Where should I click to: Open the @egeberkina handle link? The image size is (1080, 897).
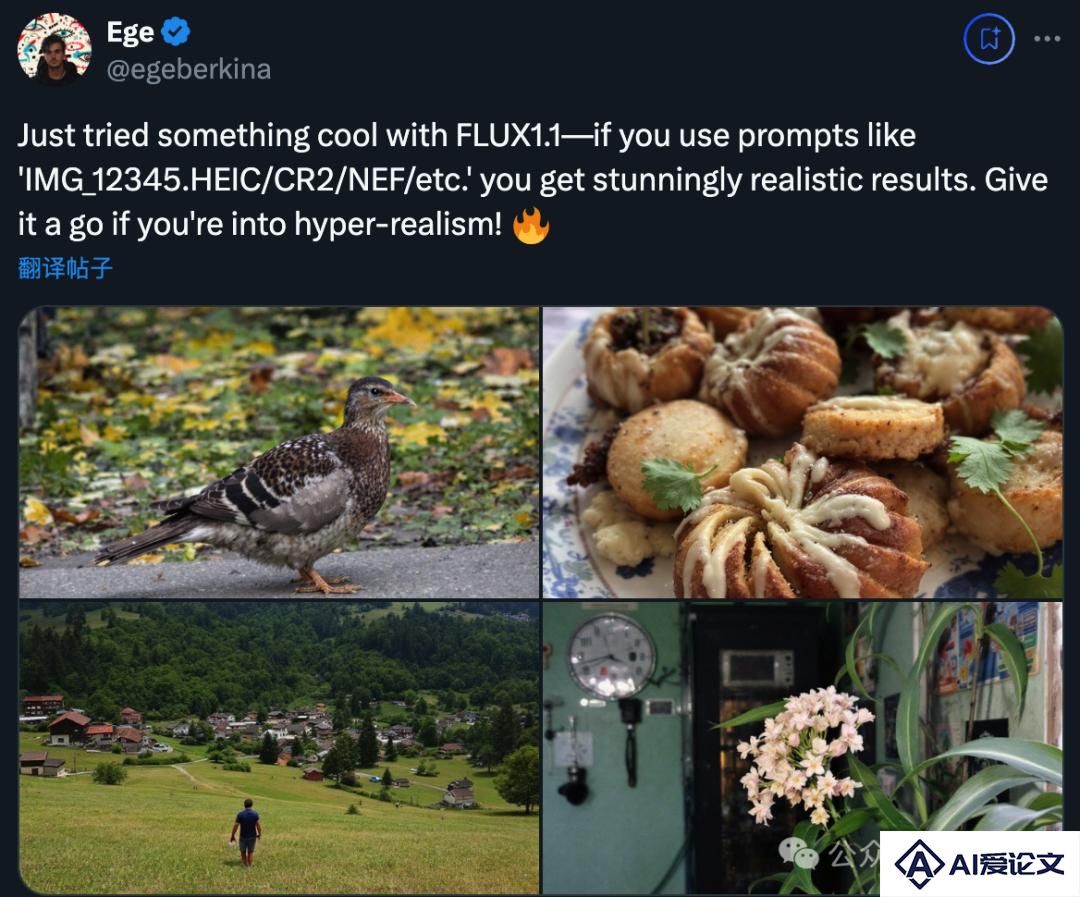click(x=189, y=70)
